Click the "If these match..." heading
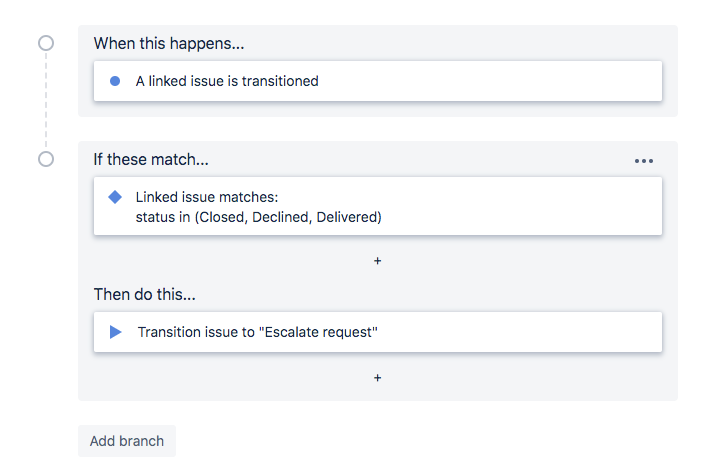Image resolution: width=712 pixels, height=475 pixels. (151, 160)
